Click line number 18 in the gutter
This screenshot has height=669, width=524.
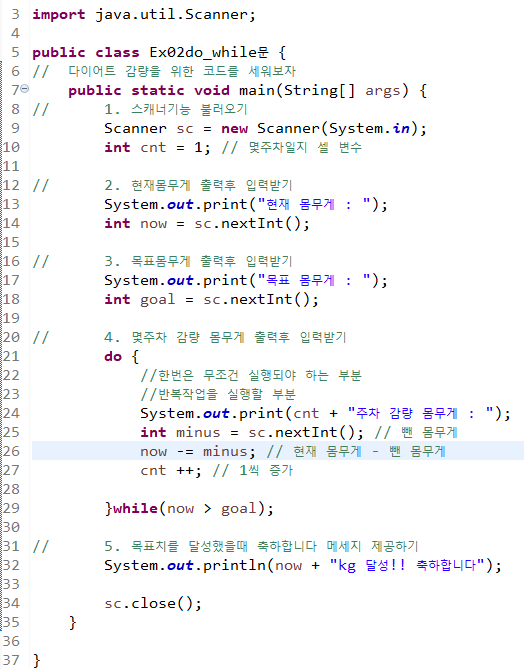[12, 299]
